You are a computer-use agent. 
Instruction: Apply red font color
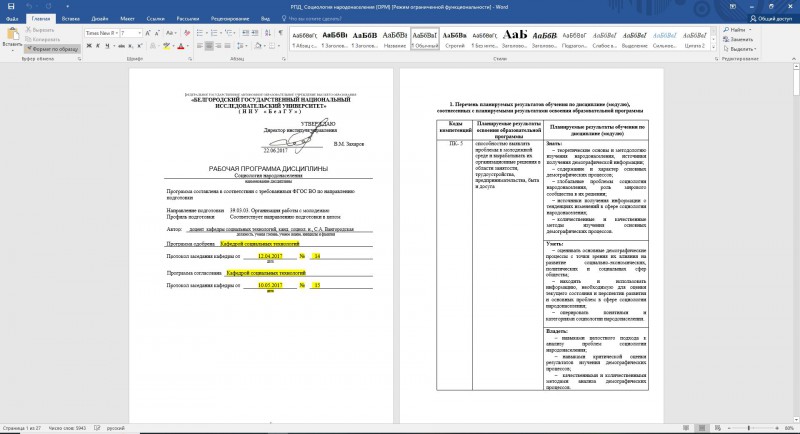[x=180, y=46]
